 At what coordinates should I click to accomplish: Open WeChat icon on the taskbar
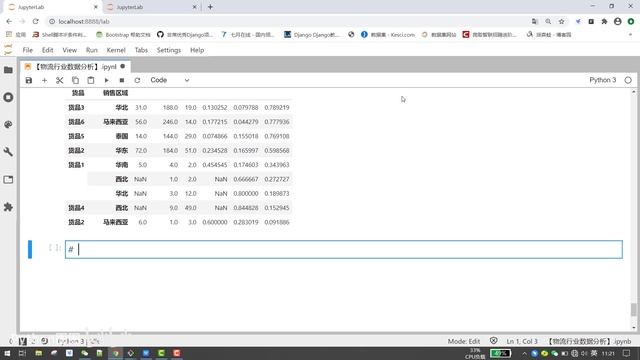point(84,353)
